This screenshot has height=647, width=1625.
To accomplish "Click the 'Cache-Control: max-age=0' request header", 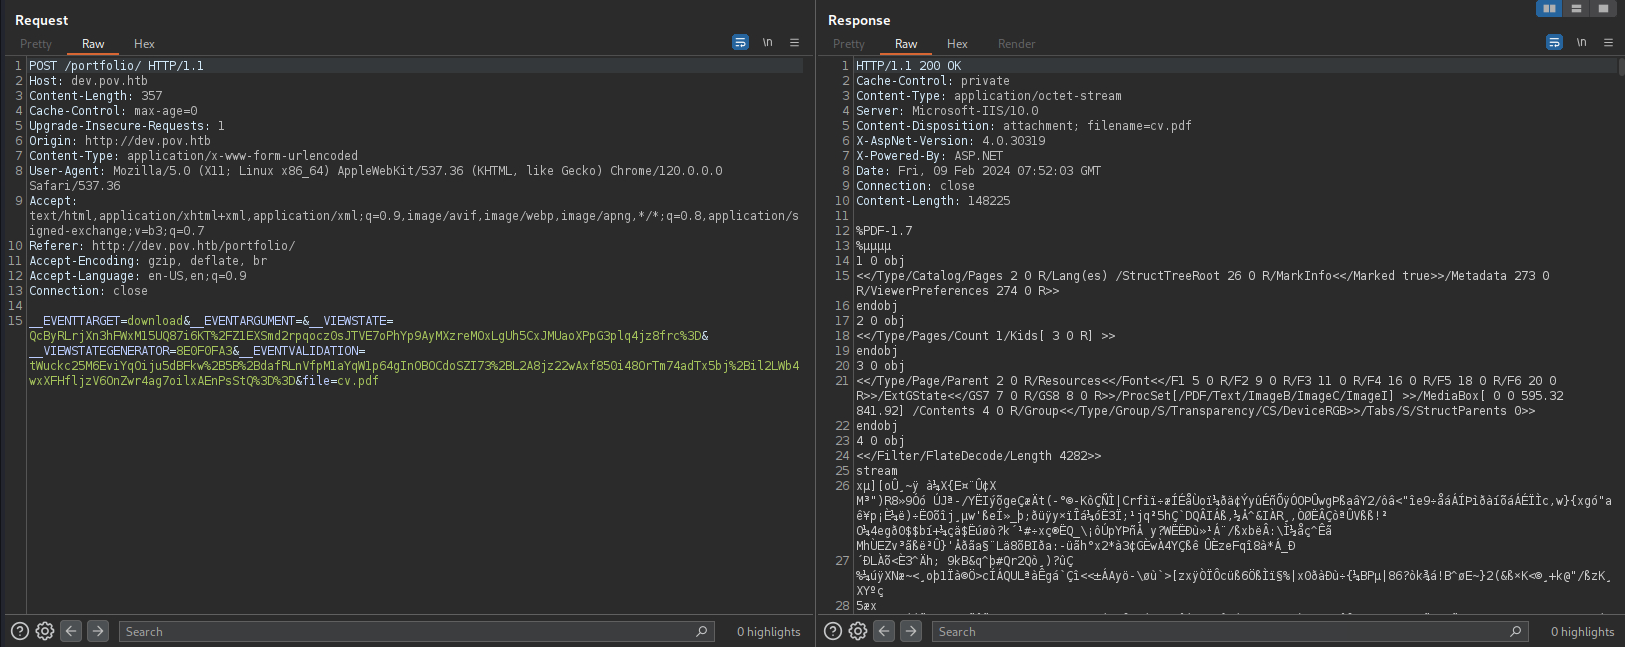I will click(113, 111).
